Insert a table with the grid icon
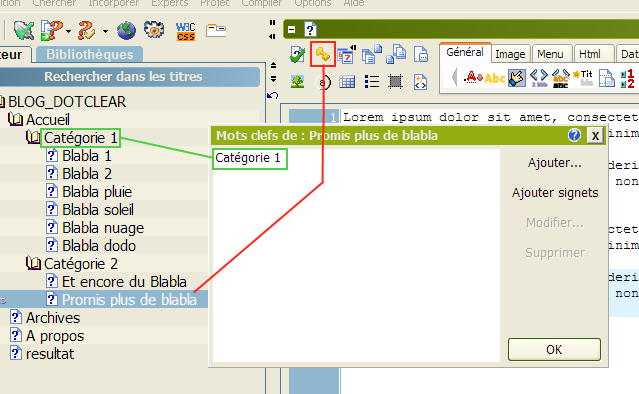The height and width of the screenshot is (394, 639). pos(347,82)
